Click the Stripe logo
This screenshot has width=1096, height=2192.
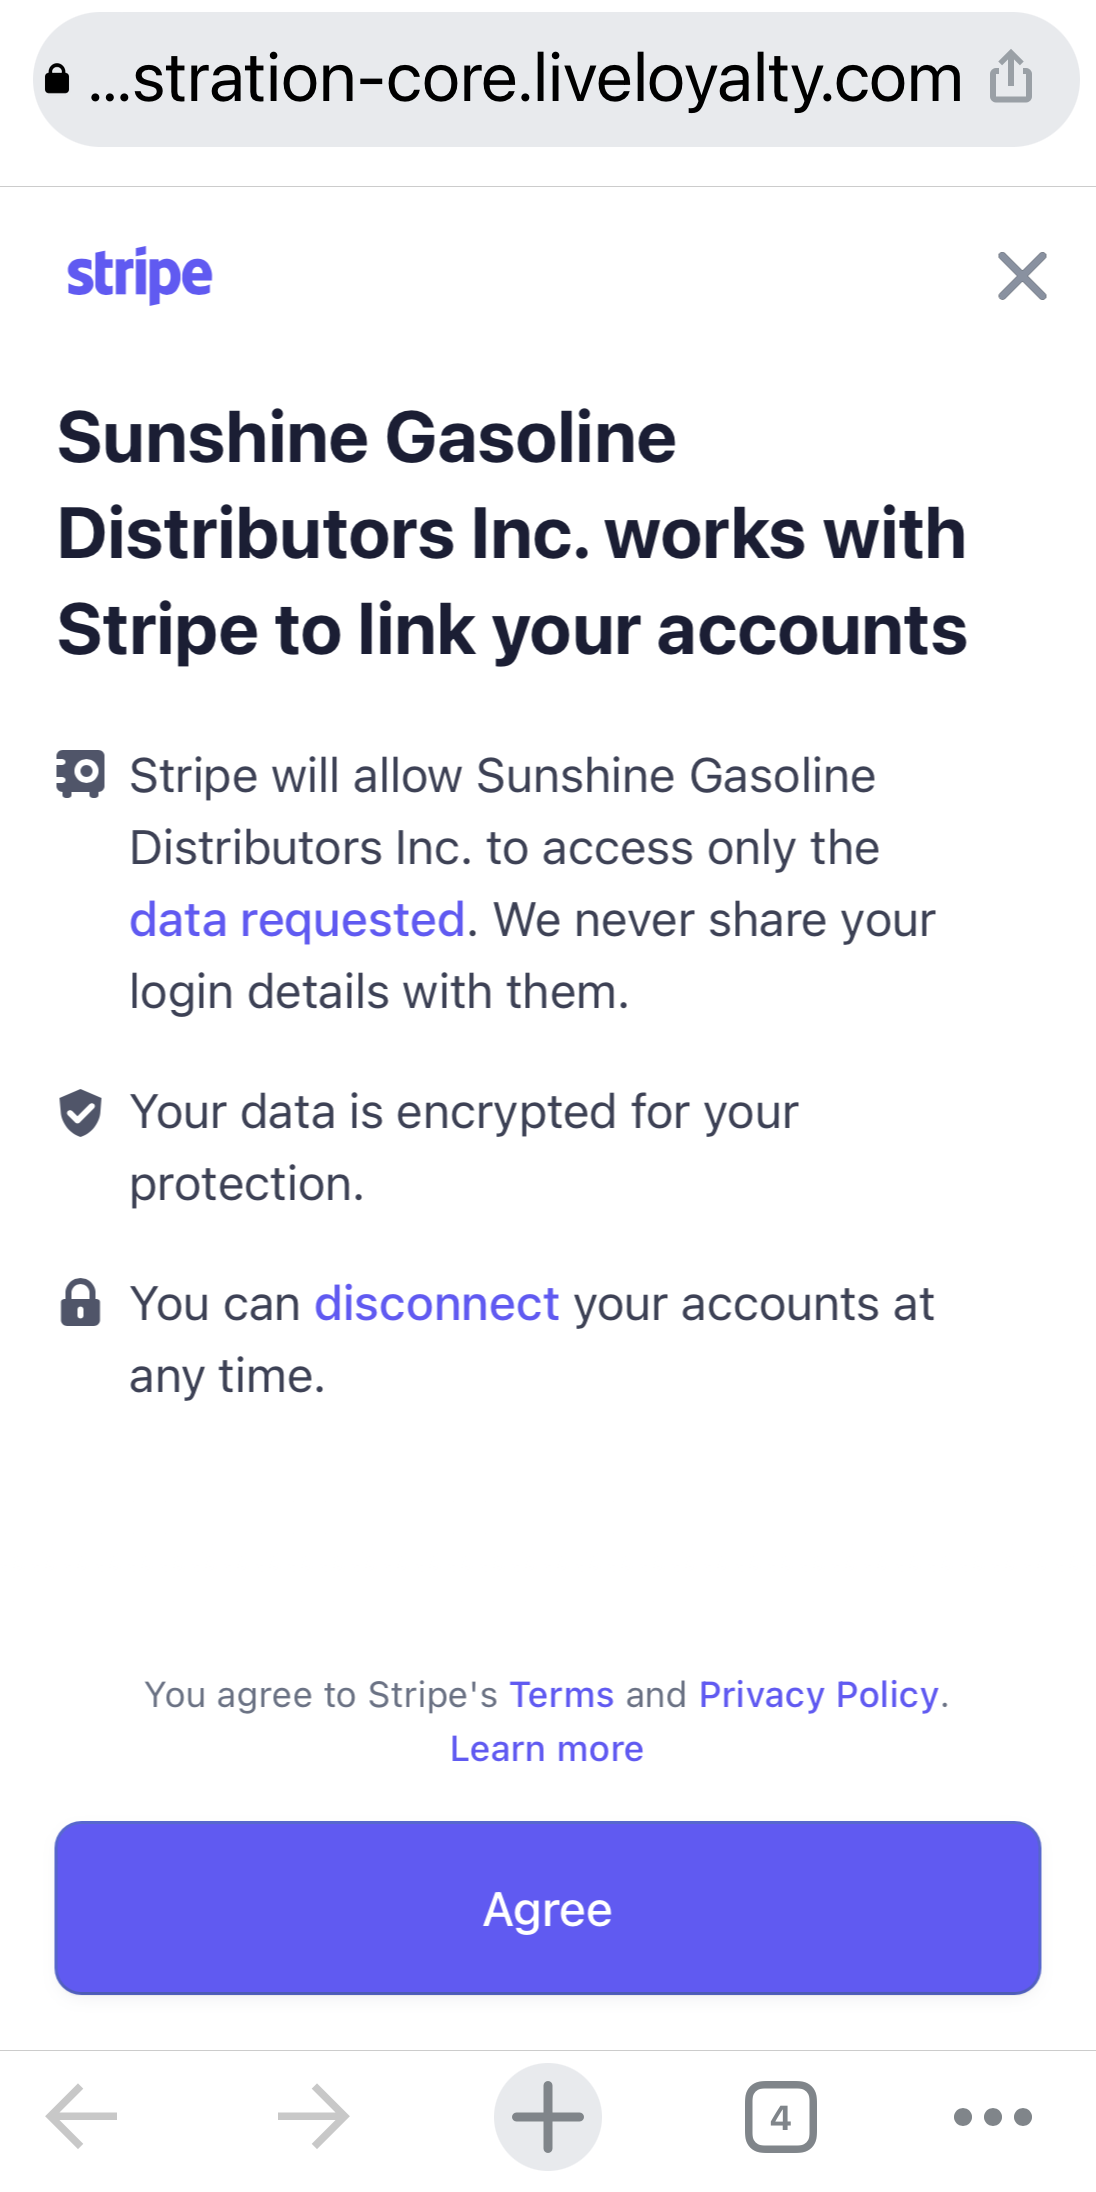coord(139,275)
